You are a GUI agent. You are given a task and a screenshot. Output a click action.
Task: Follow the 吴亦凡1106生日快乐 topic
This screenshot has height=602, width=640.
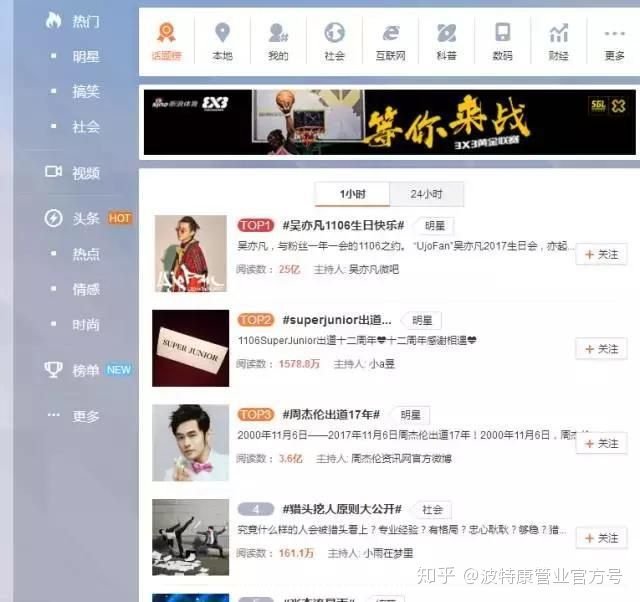pos(601,255)
